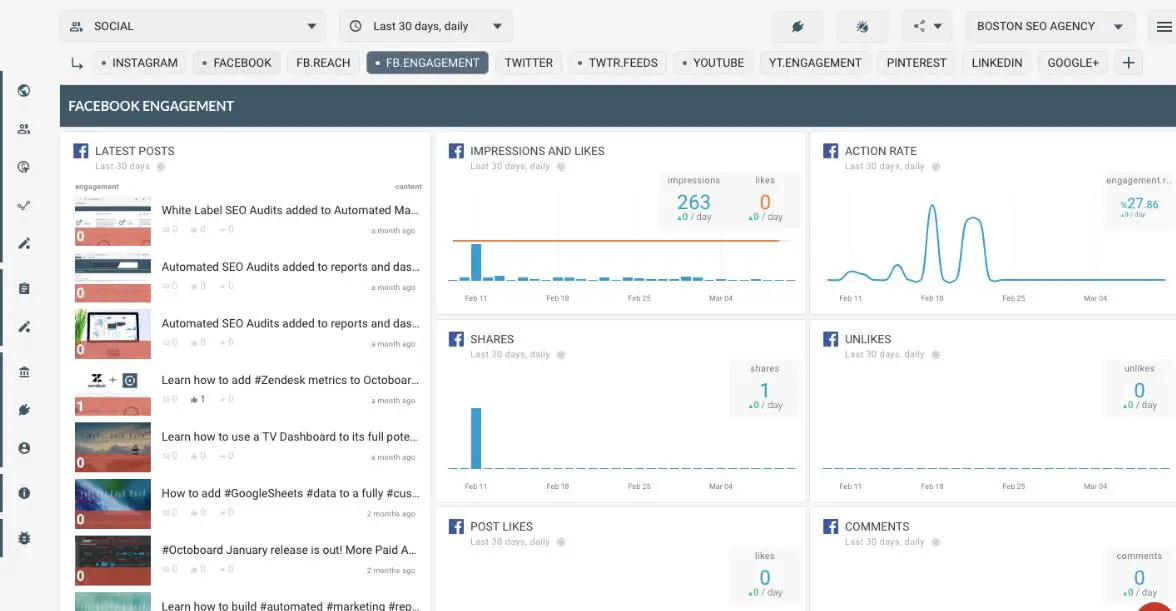
Task: Expand the BOSTON SEO AGENCY dropdown
Action: pos(1049,27)
